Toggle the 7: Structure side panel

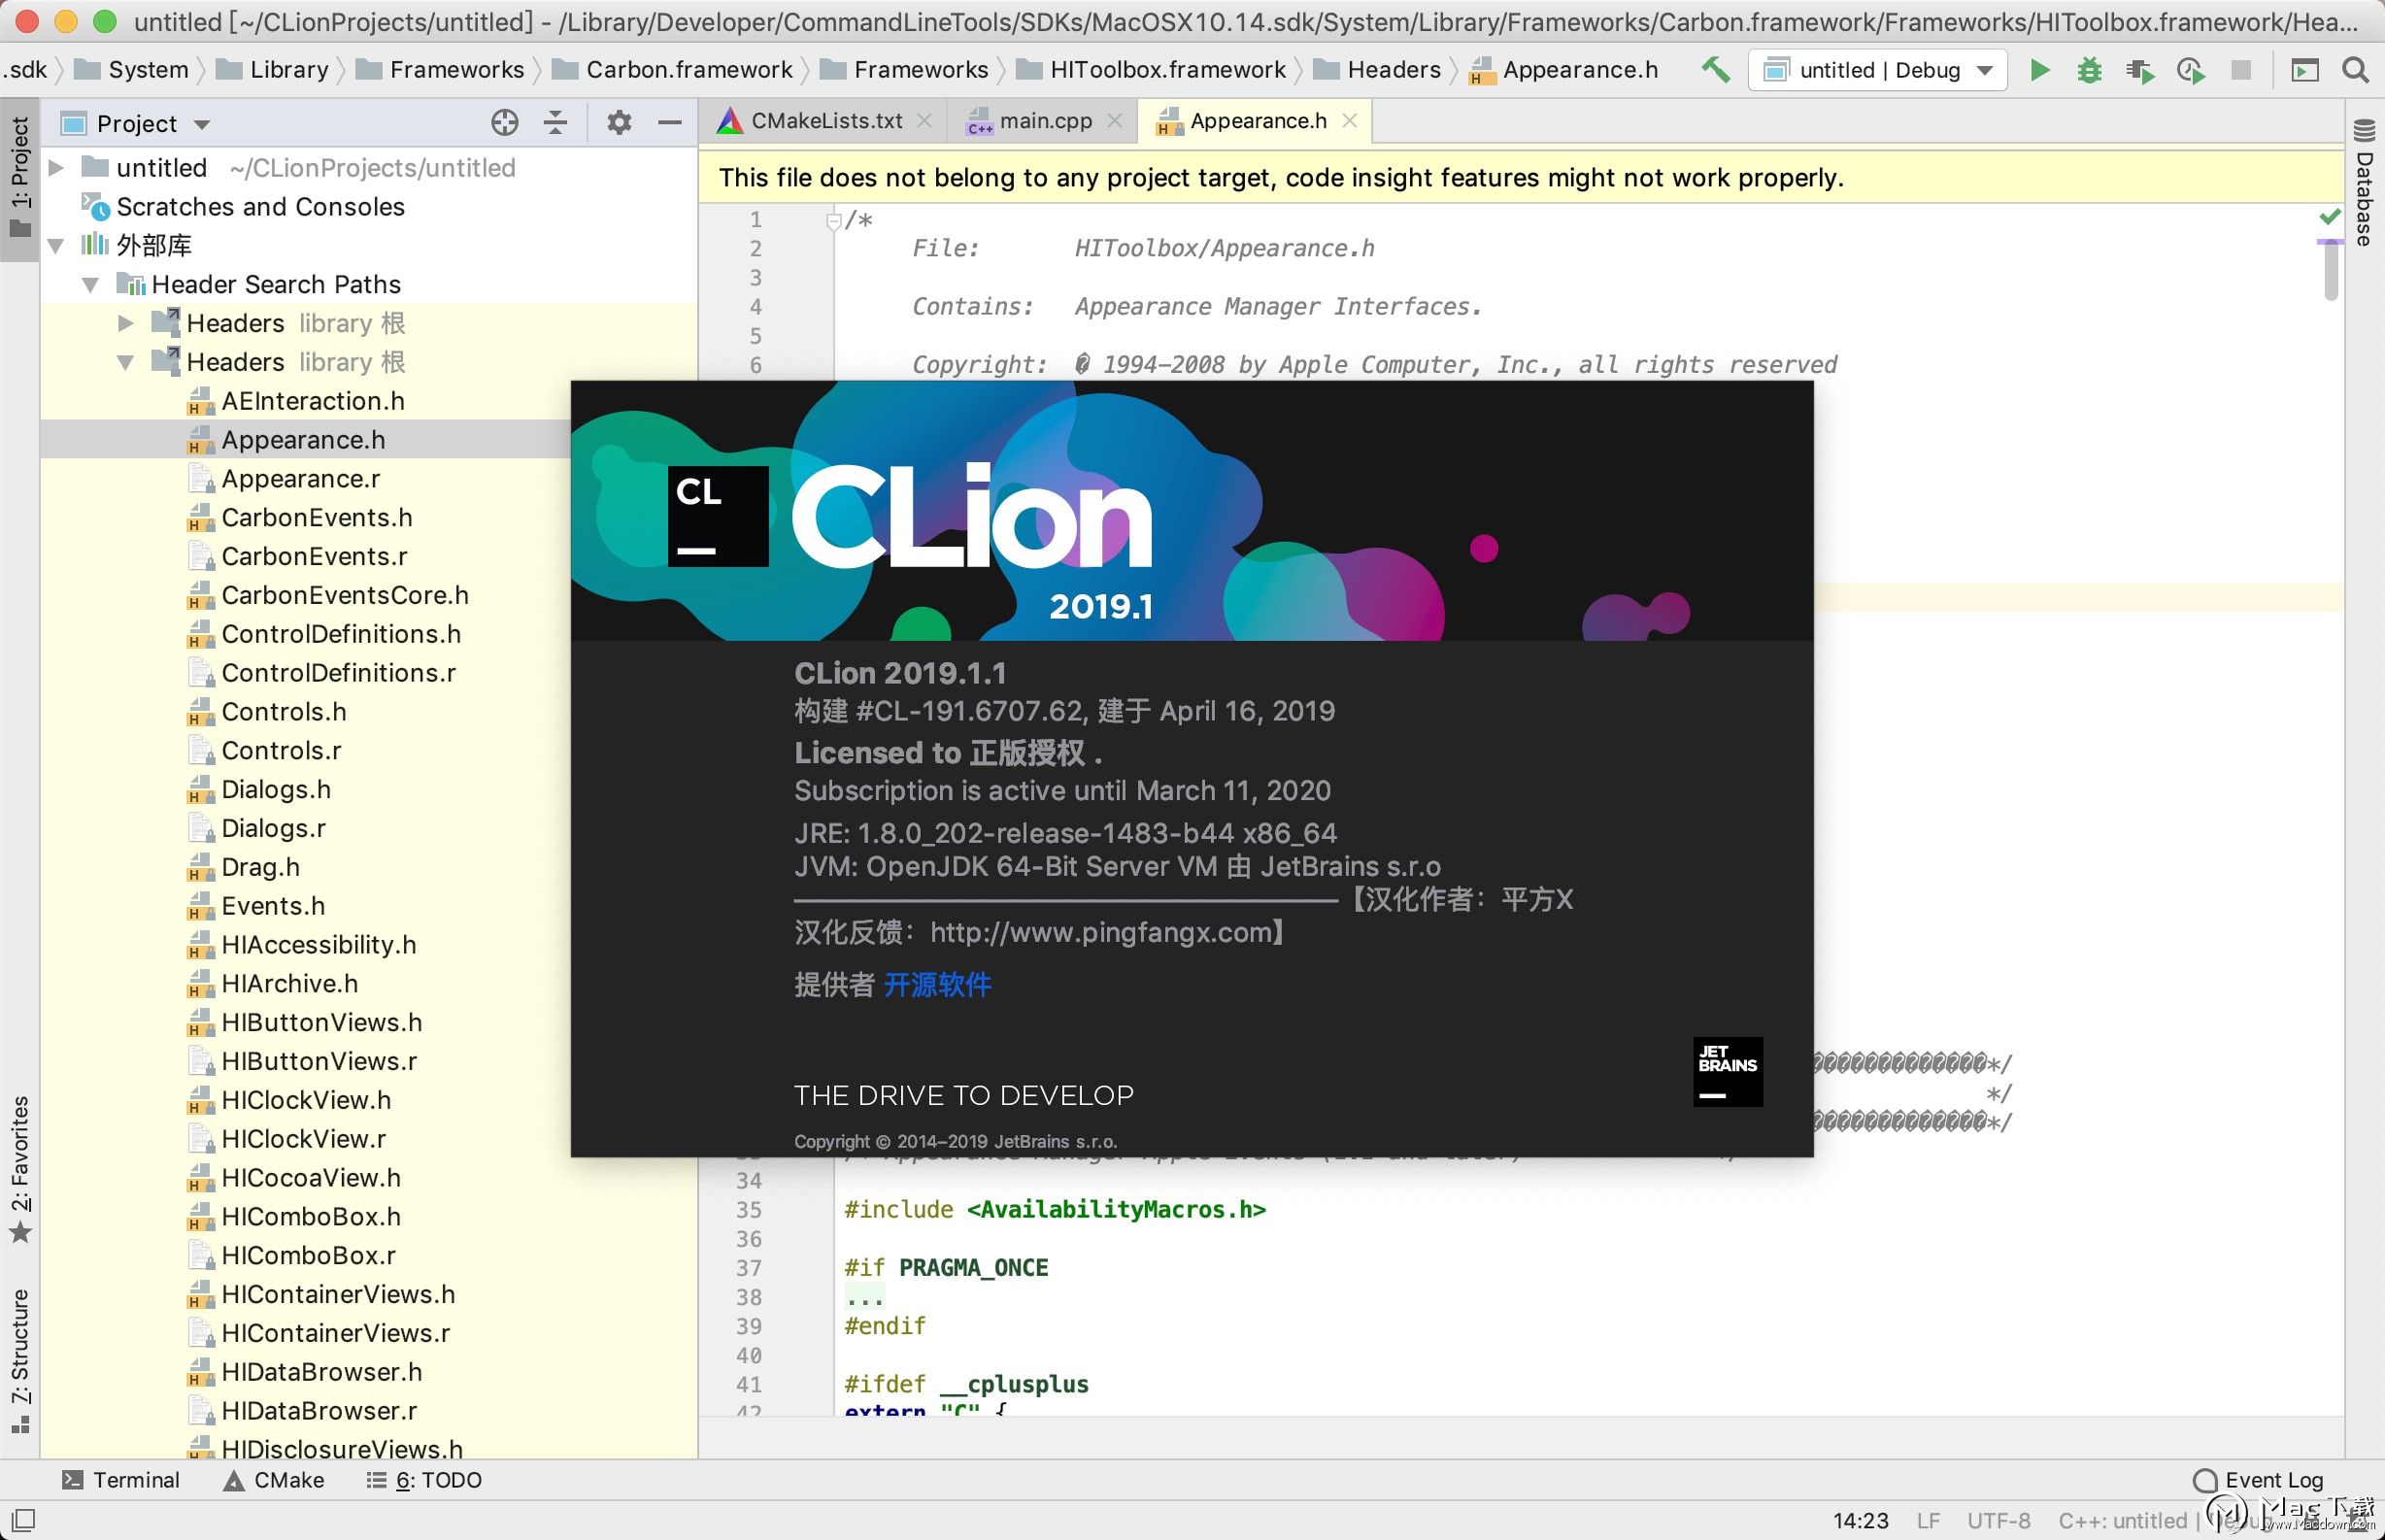pyautogui.click(x=20, y=1360)
